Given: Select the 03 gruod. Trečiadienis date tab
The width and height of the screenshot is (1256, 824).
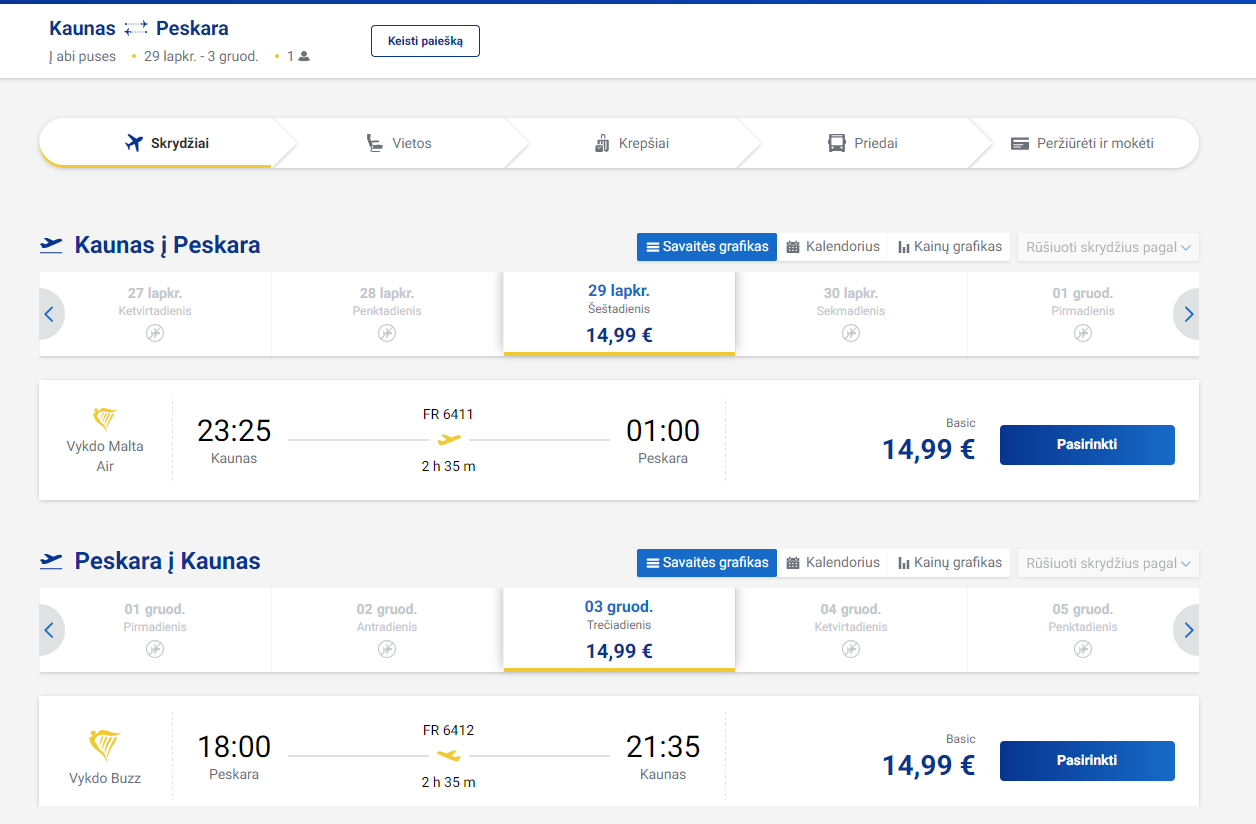Looking at the screenshot, I should click(619, 629).
